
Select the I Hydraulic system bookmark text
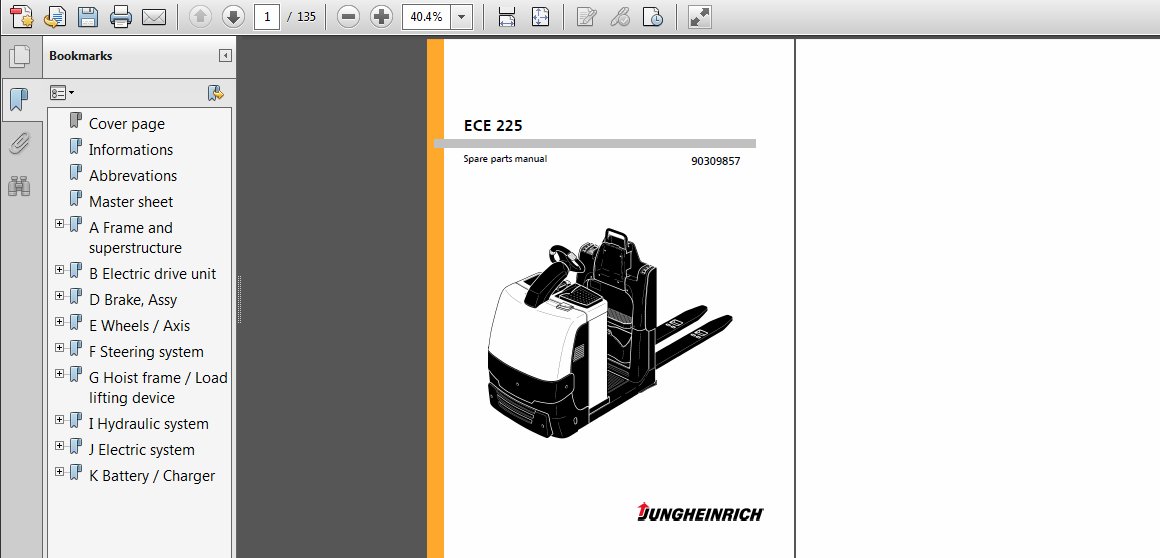(149, 424)
